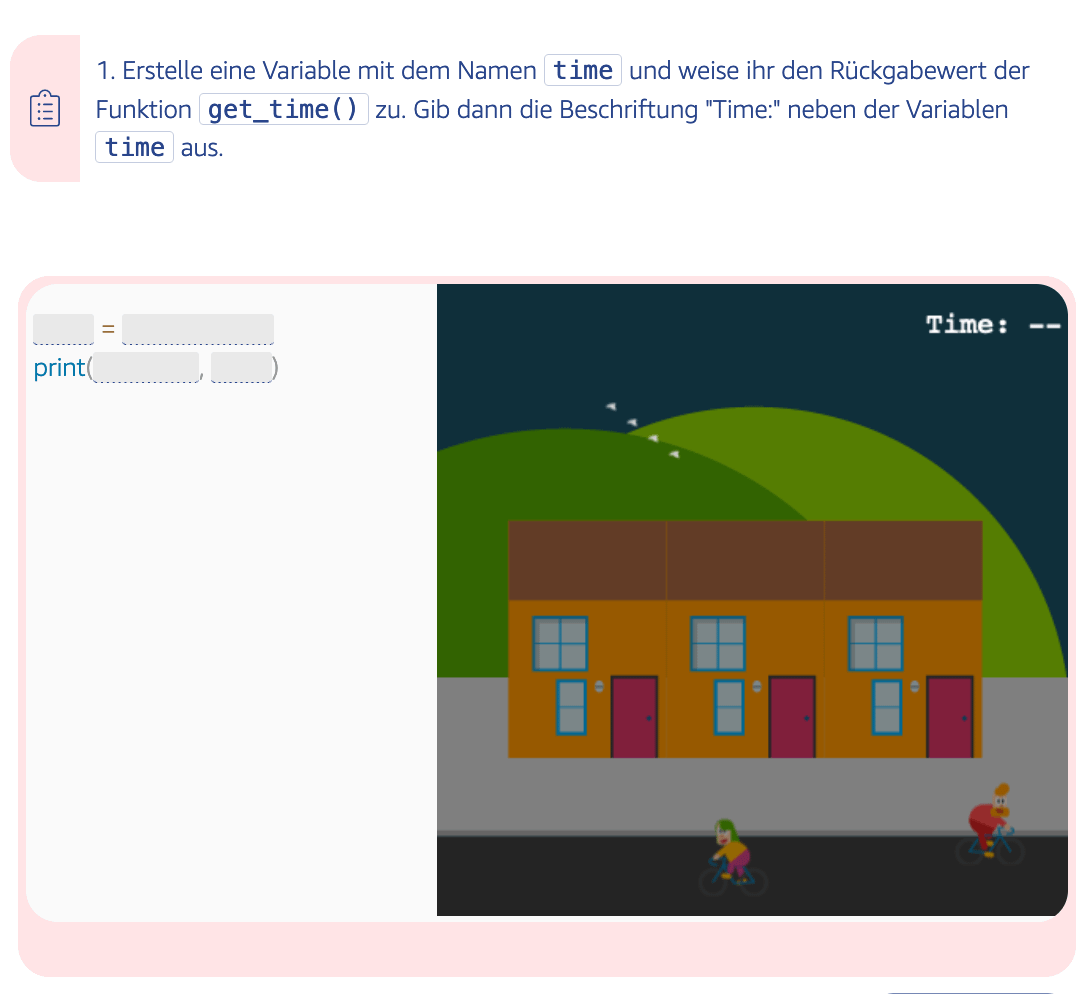
Task: Select the inline time code chip
Action: (583, 70)
